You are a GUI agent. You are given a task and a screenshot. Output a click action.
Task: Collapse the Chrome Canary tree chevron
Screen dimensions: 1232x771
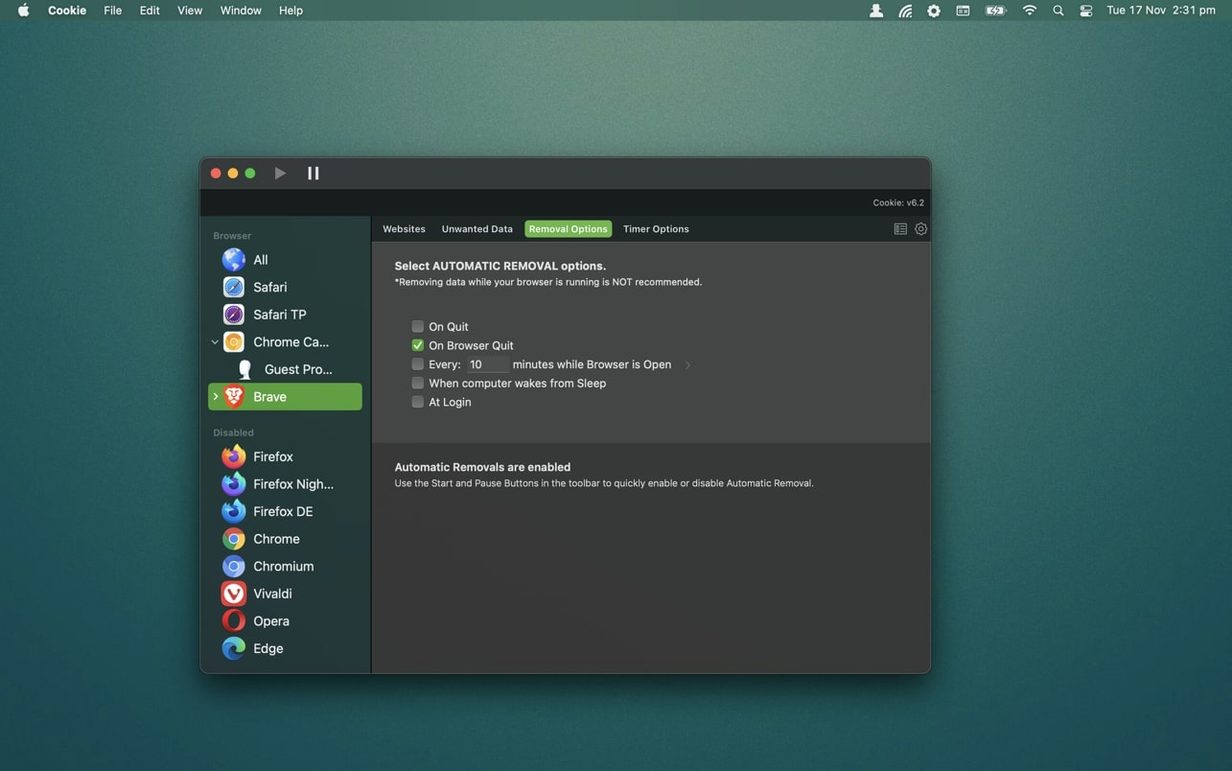tap(215, 342)
